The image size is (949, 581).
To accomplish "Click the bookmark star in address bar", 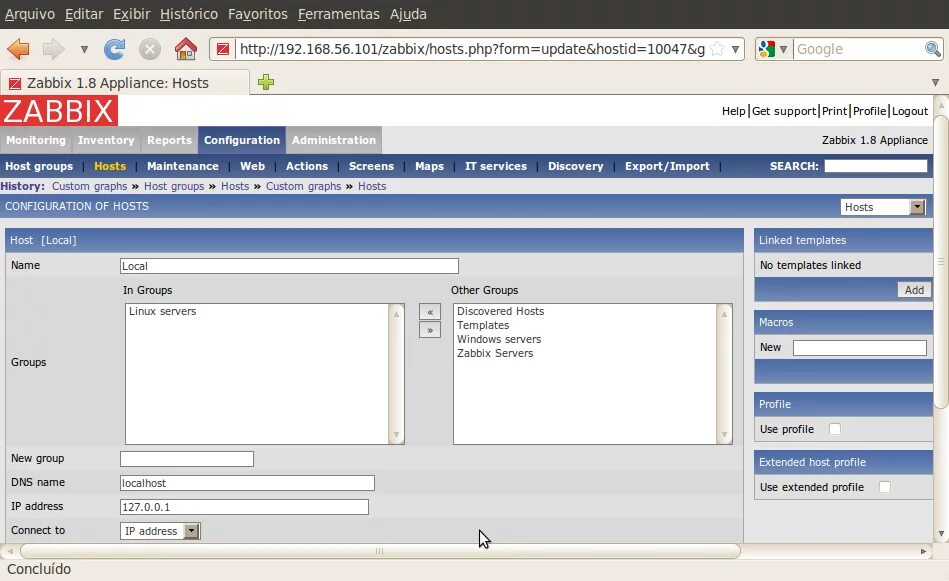I will [717, 49].
